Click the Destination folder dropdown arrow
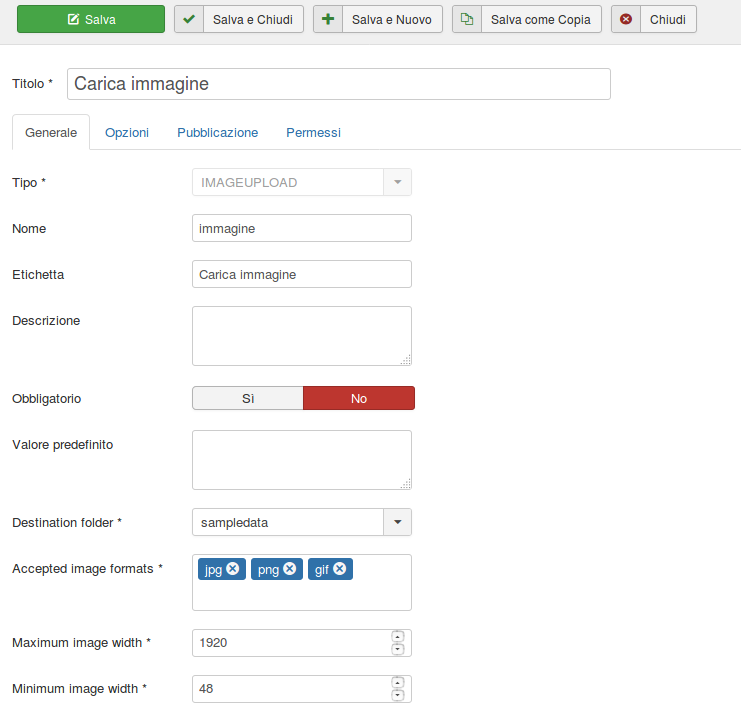Screen dimensions: 741x712 point(397,522)
